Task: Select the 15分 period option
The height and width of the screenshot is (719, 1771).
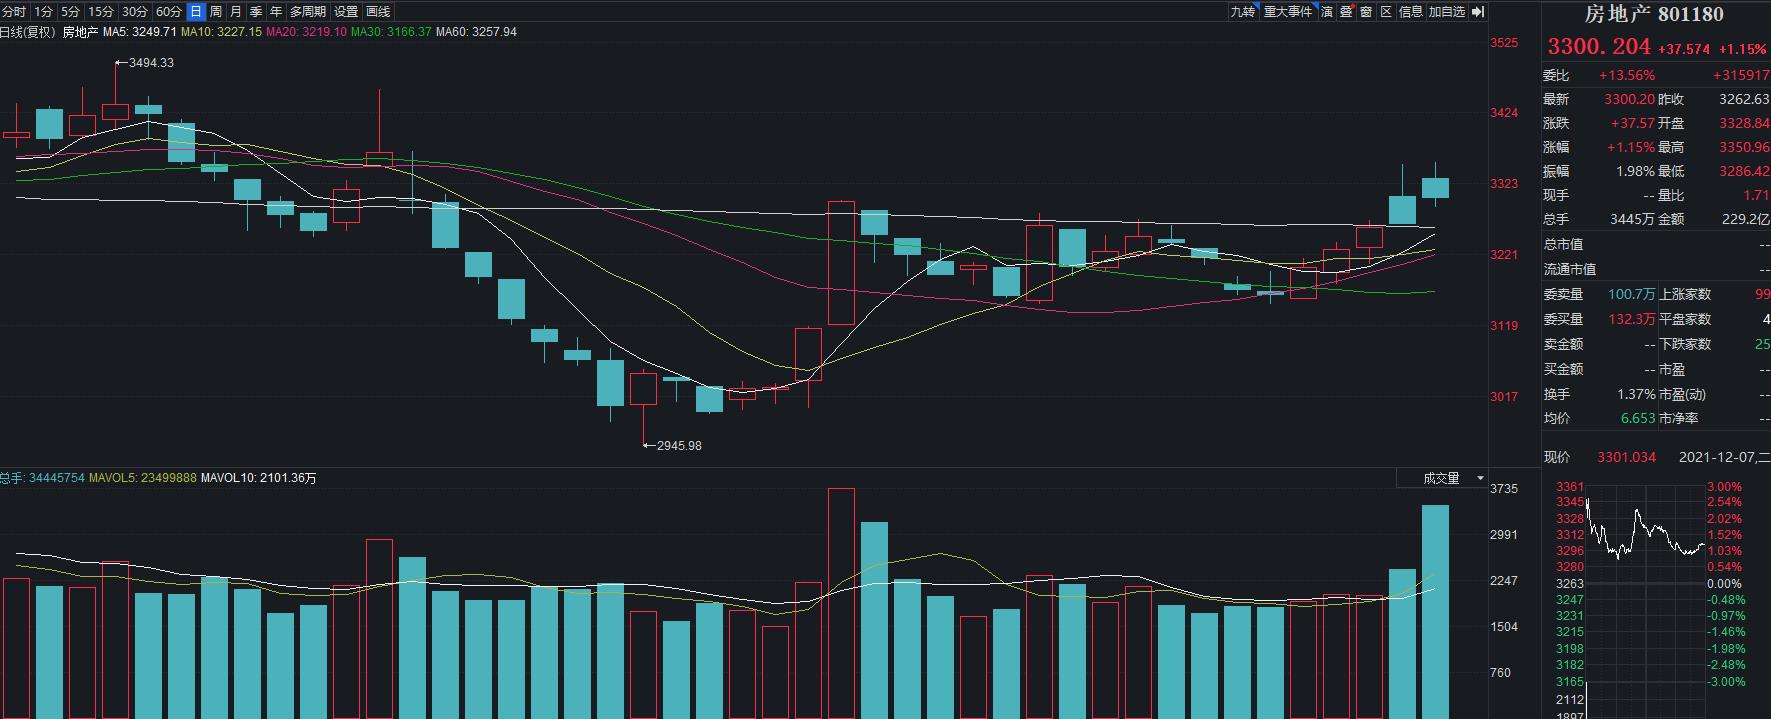Action: (101, 12)
